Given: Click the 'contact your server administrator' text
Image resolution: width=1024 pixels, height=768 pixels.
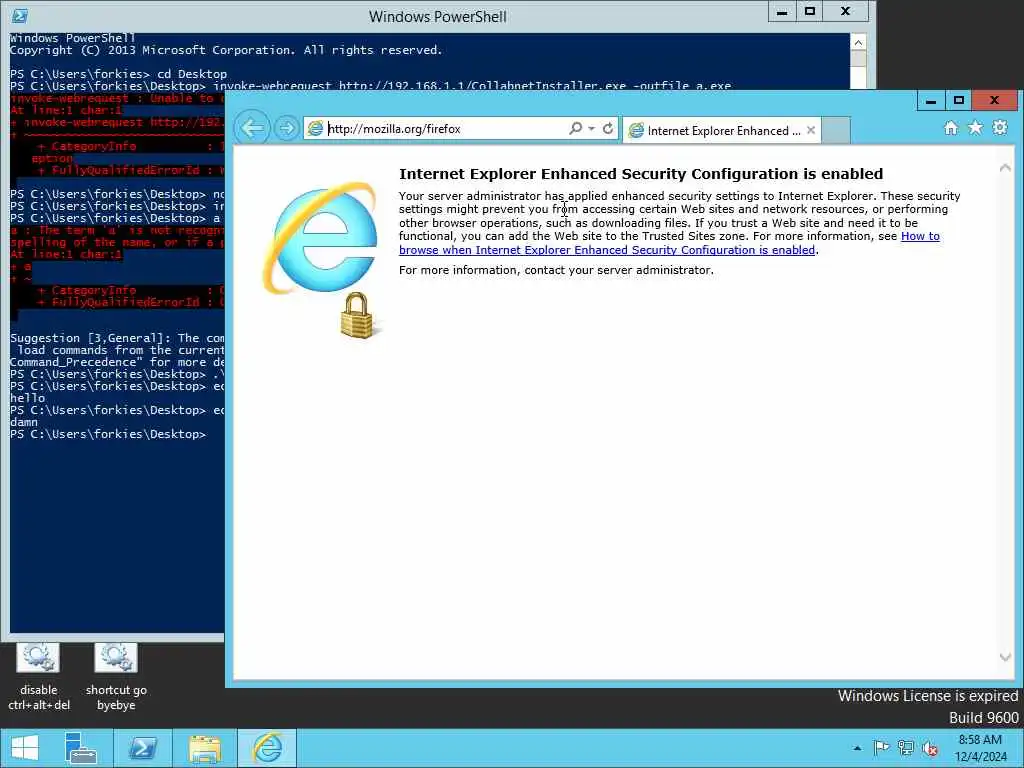Looking at the screenshot, I should click(x=618, y=270).
